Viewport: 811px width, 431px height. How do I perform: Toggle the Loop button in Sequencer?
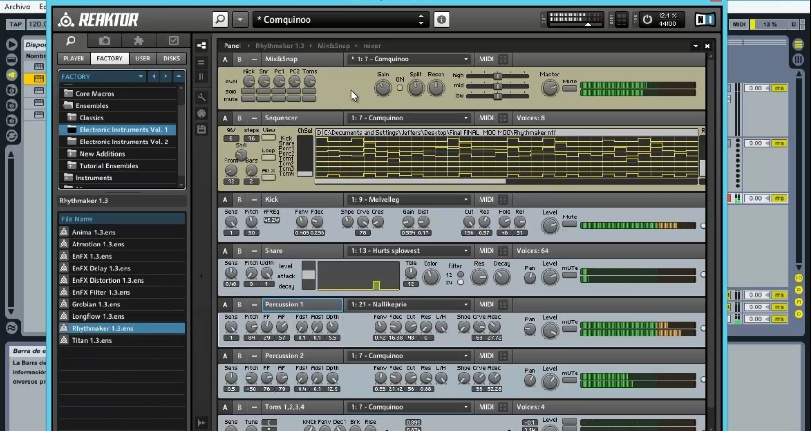(268, 158)
